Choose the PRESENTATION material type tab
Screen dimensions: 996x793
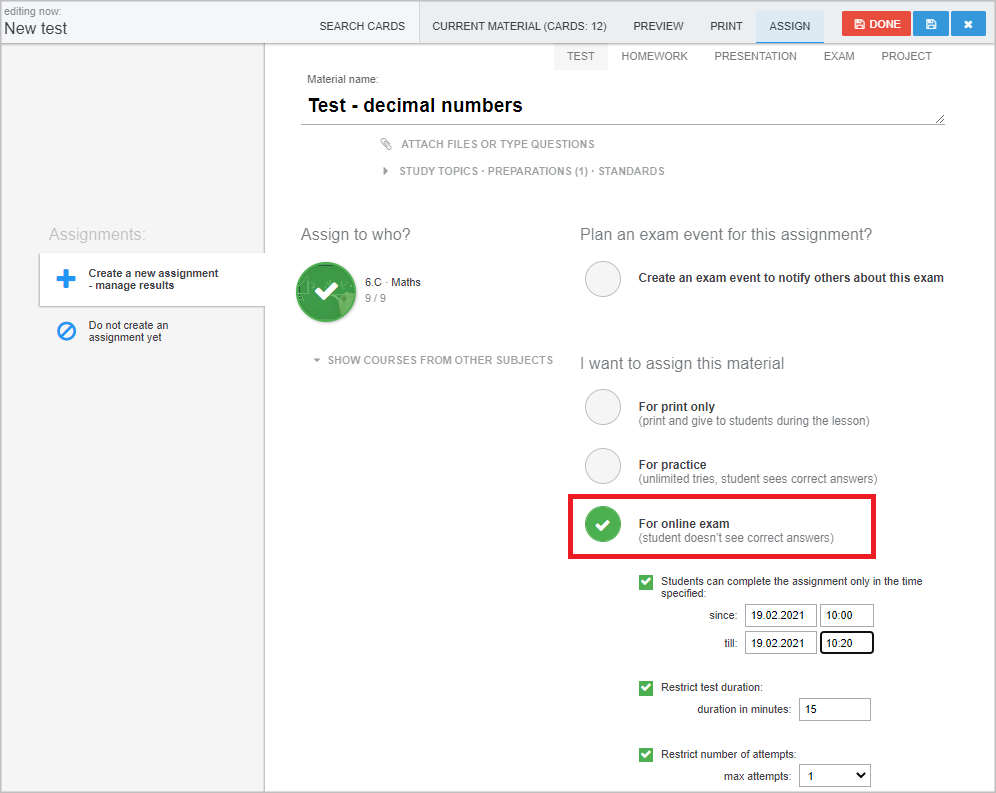coord(755,57)
